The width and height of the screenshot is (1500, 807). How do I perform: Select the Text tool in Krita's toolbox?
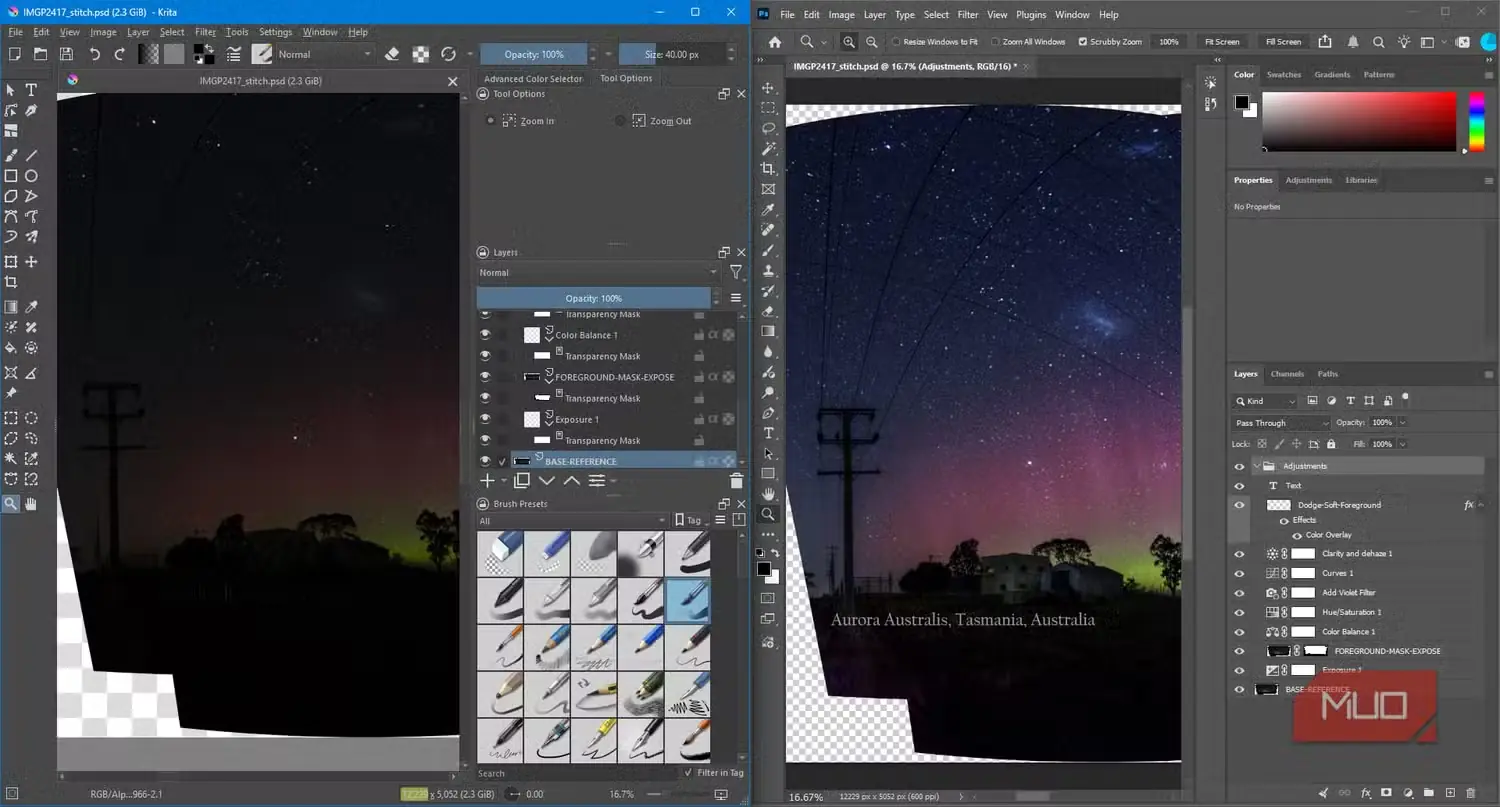[x=31, y=90]
